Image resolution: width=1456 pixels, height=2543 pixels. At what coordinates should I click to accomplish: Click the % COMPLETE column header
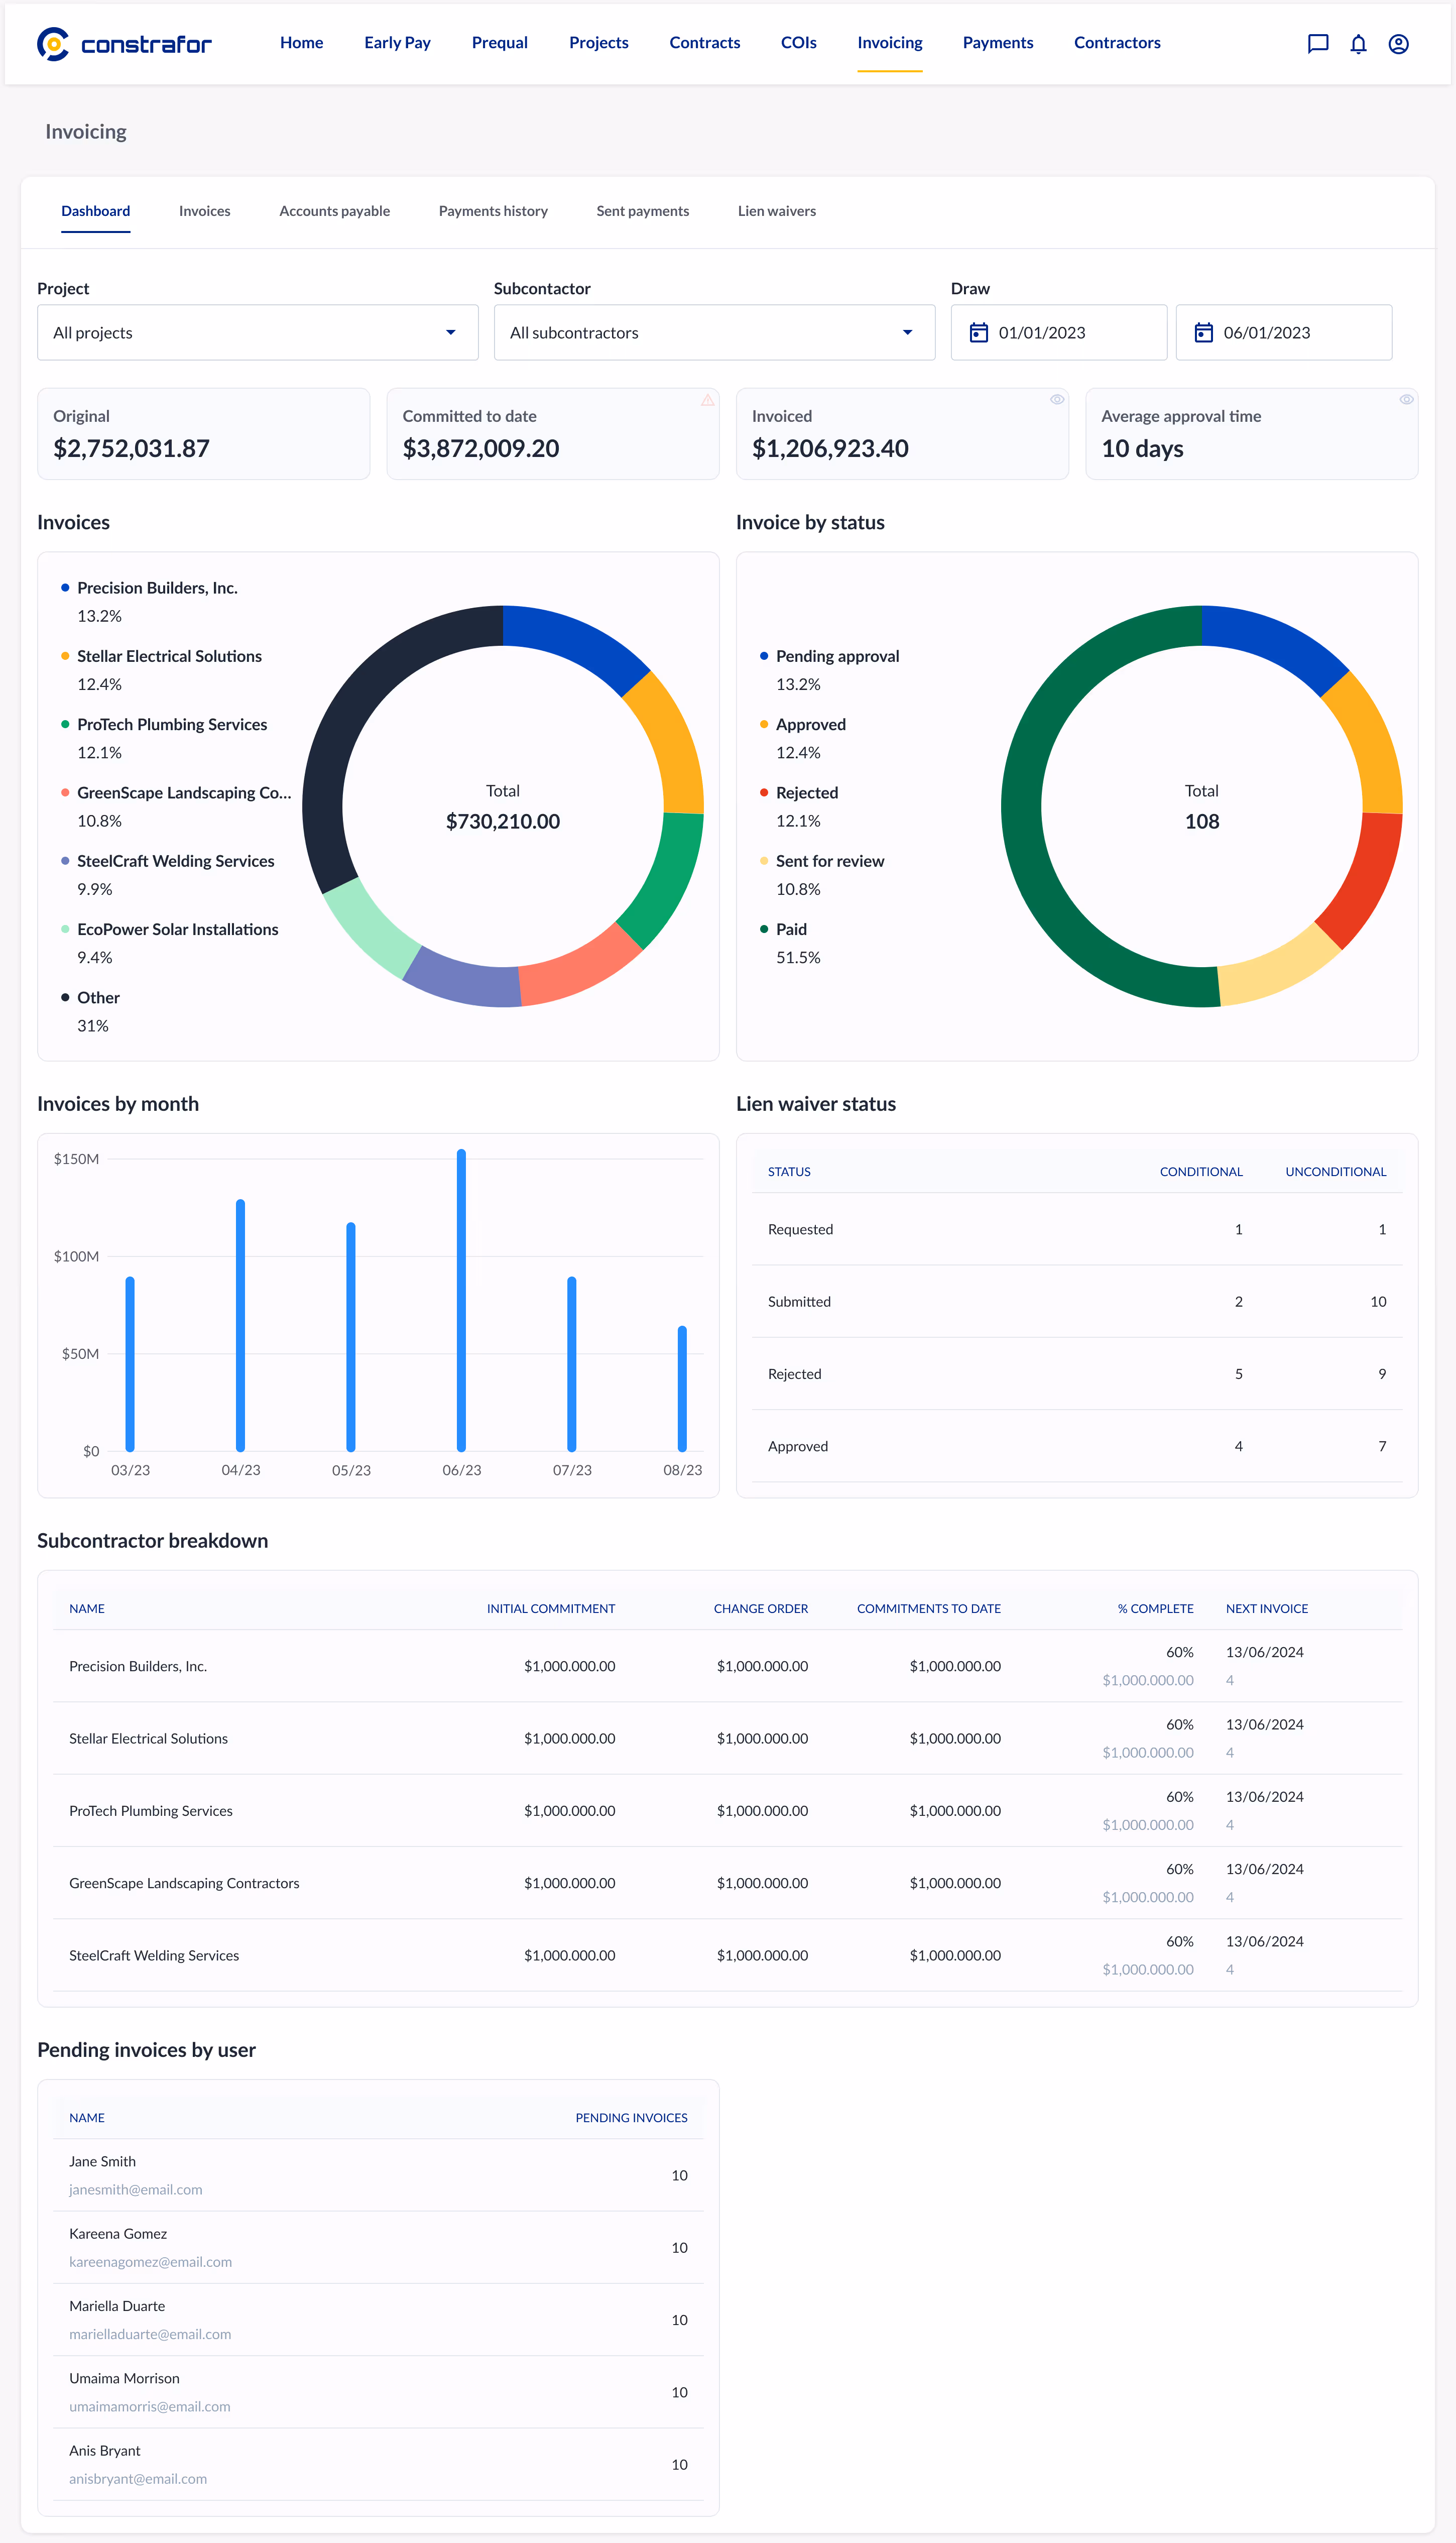coord(1155,1609)
